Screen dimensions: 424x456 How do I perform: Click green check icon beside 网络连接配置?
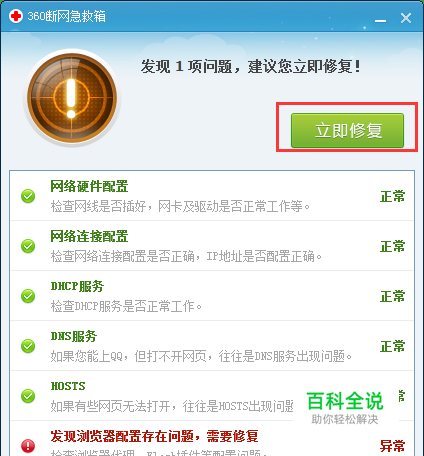28,246
